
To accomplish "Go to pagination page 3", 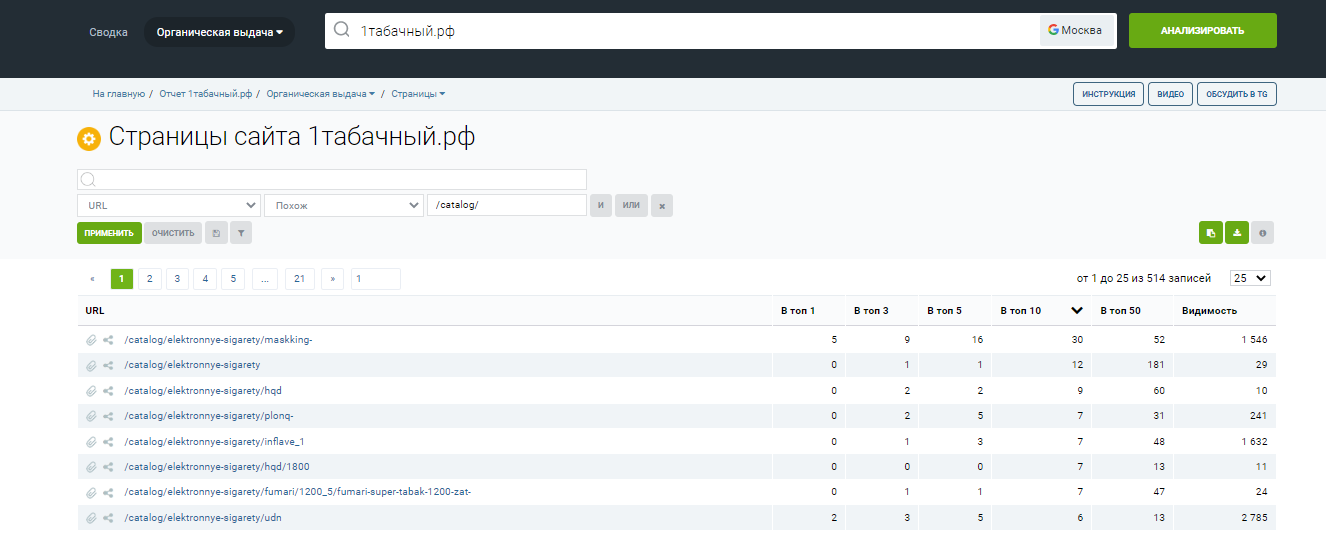I will [177, 279].
